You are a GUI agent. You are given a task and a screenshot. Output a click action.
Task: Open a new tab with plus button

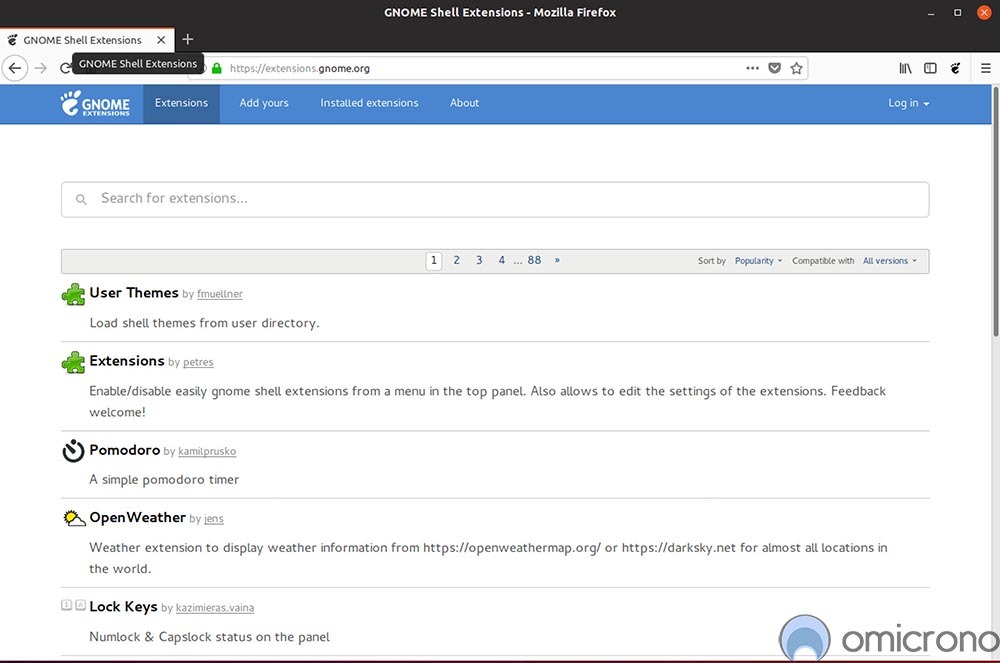[x=188, y=40]
